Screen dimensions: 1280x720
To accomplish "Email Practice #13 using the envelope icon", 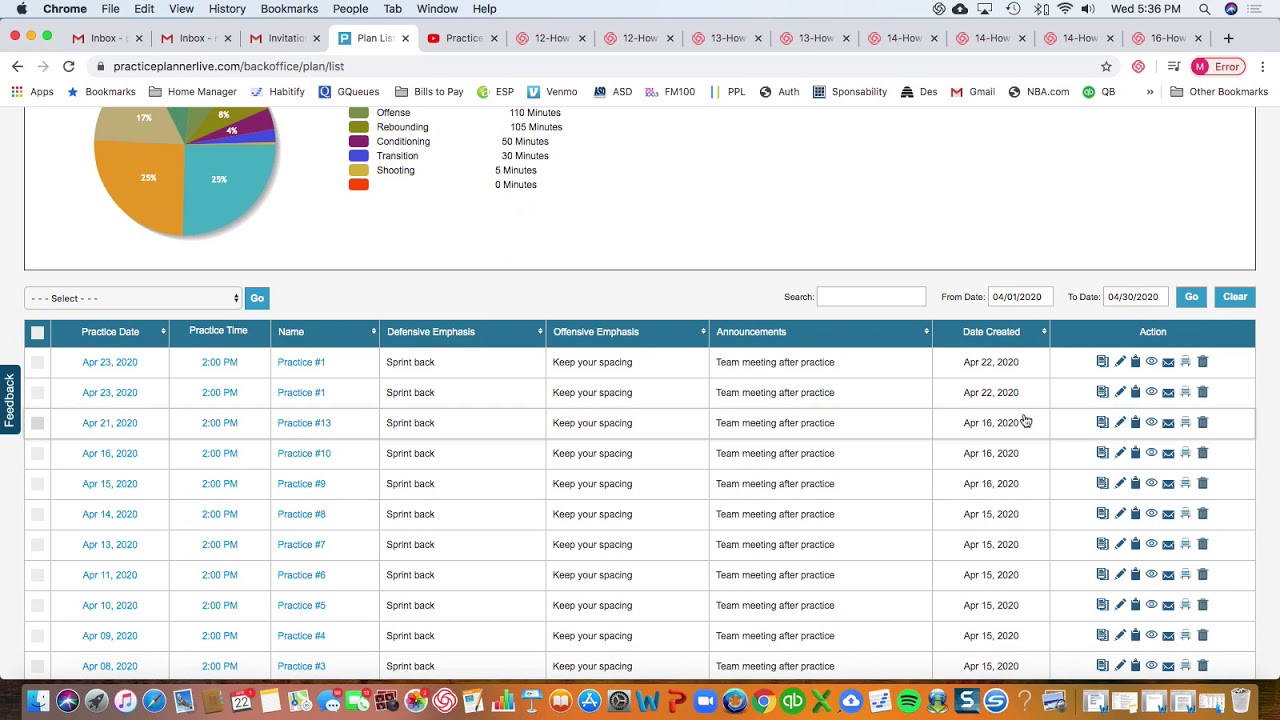I will 1168,423.
